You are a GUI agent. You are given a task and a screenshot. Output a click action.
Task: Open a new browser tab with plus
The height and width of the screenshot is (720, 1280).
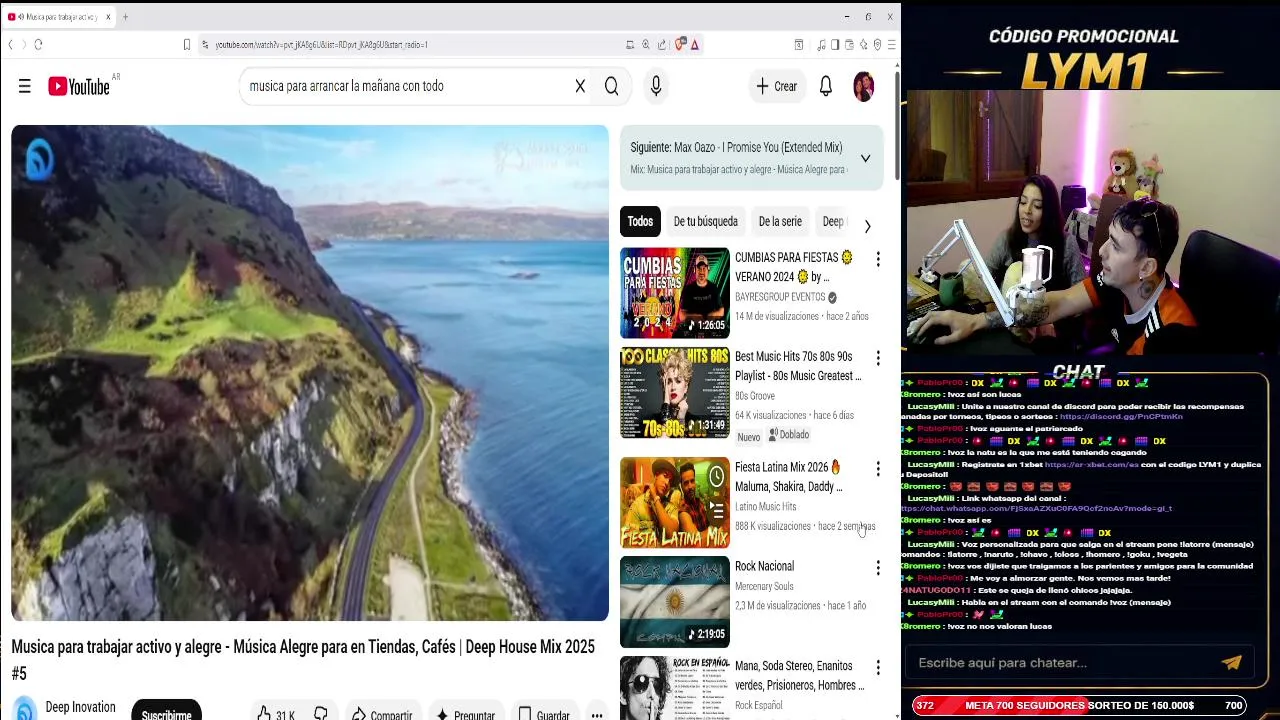click(x=125, y=17)
